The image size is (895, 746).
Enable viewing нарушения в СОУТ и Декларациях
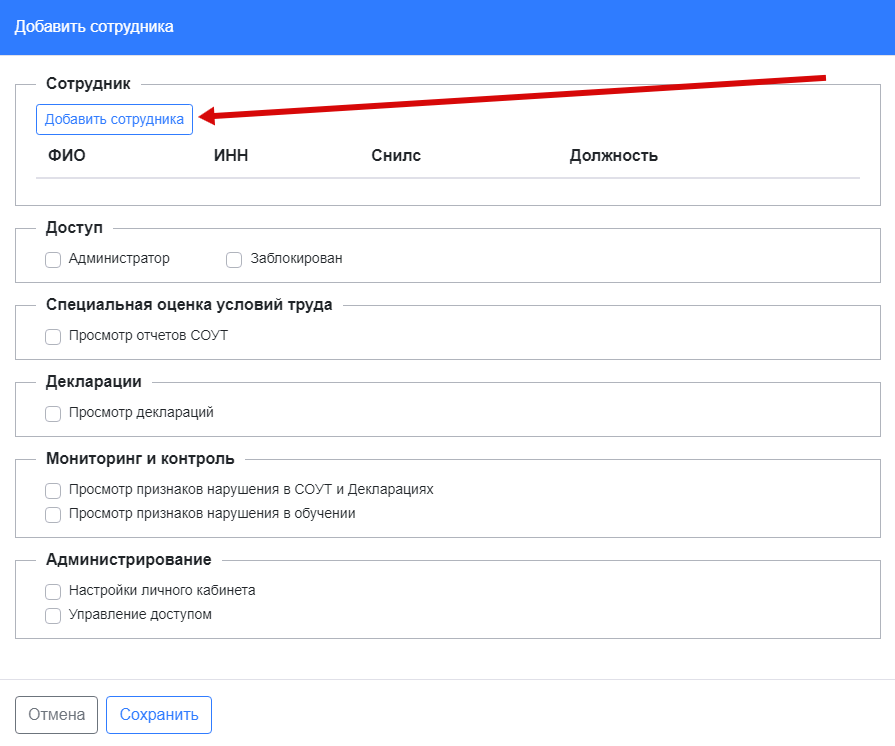tap(53, 490)
